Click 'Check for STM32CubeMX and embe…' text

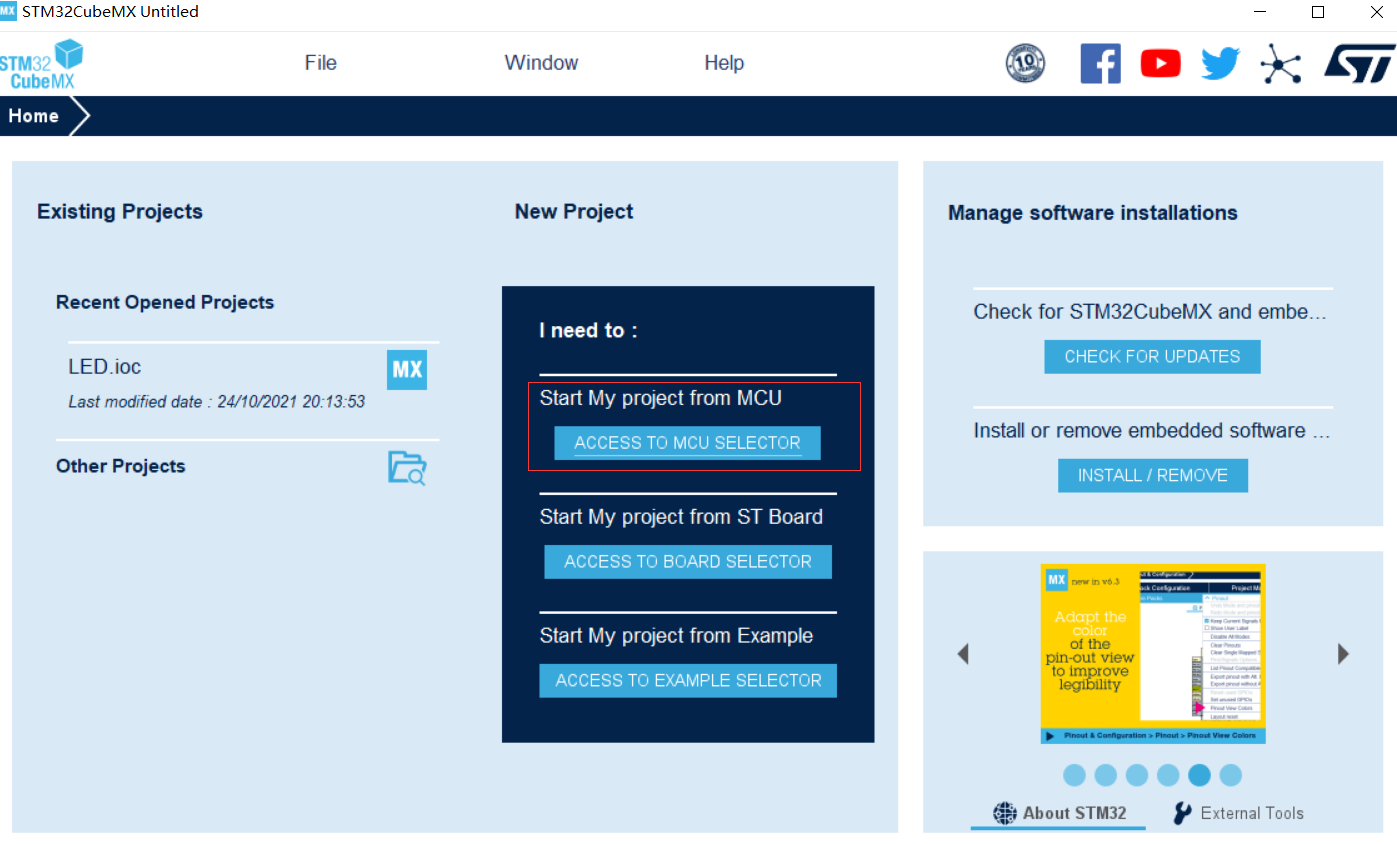tap(1150, 312)
